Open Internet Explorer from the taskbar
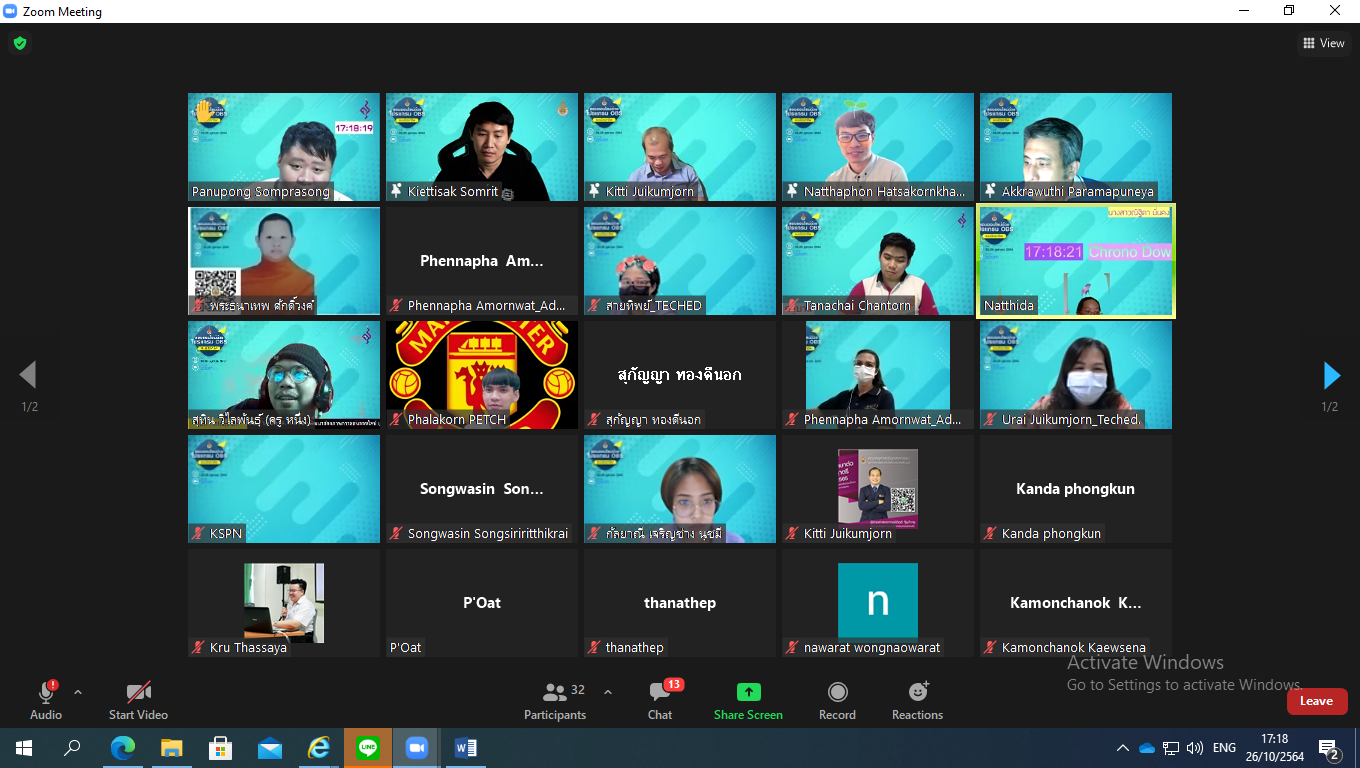The image size is (1360, 768). click(318, 748)
